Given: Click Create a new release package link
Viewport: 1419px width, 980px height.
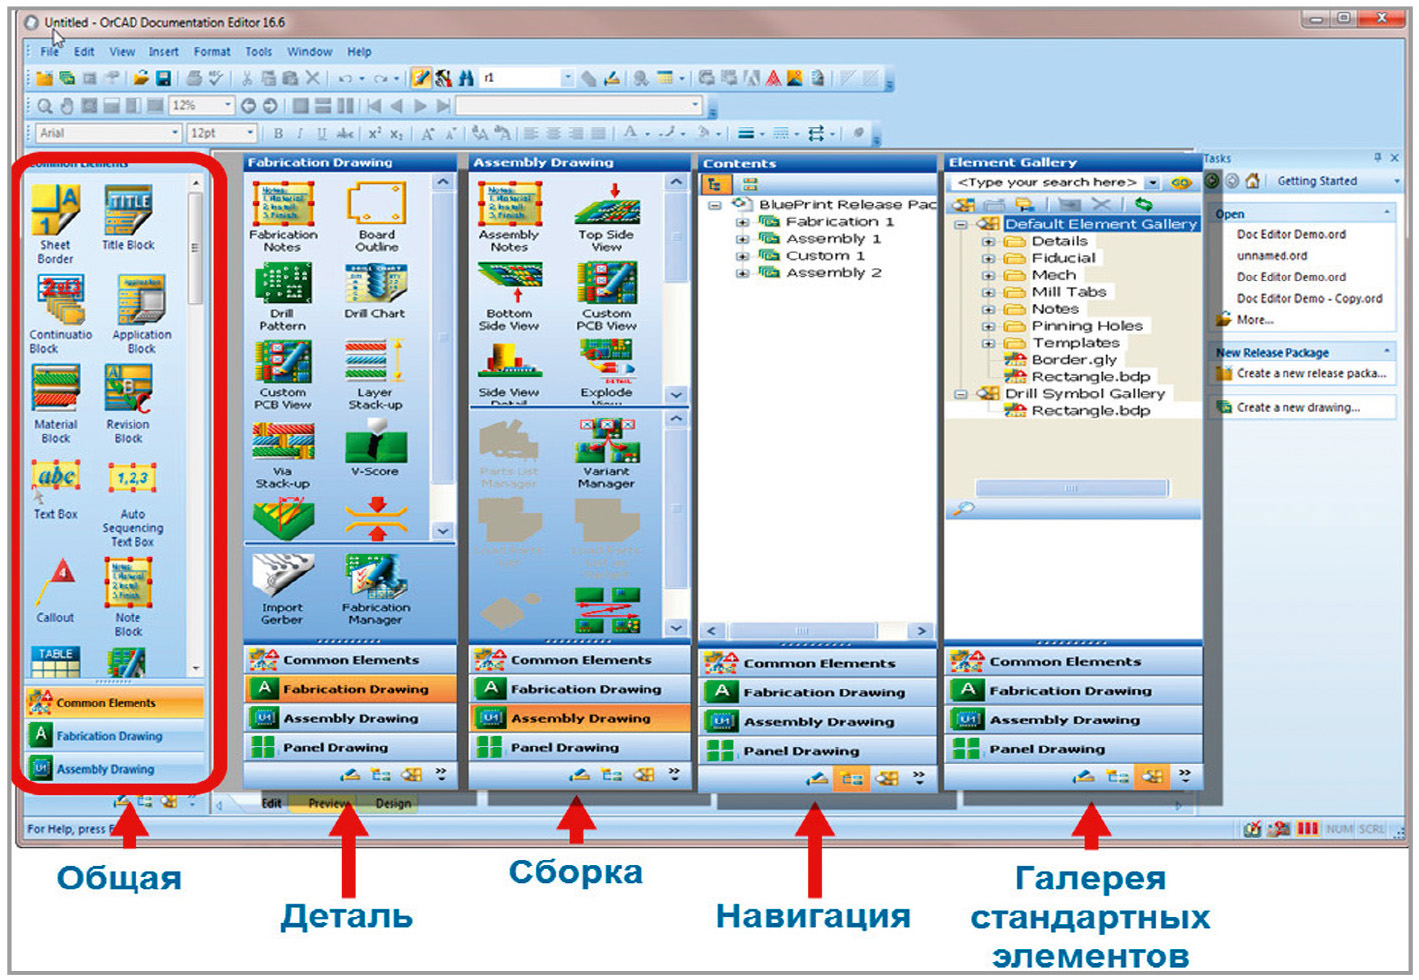Looking at the screenshot, I should click(1311, 374).
